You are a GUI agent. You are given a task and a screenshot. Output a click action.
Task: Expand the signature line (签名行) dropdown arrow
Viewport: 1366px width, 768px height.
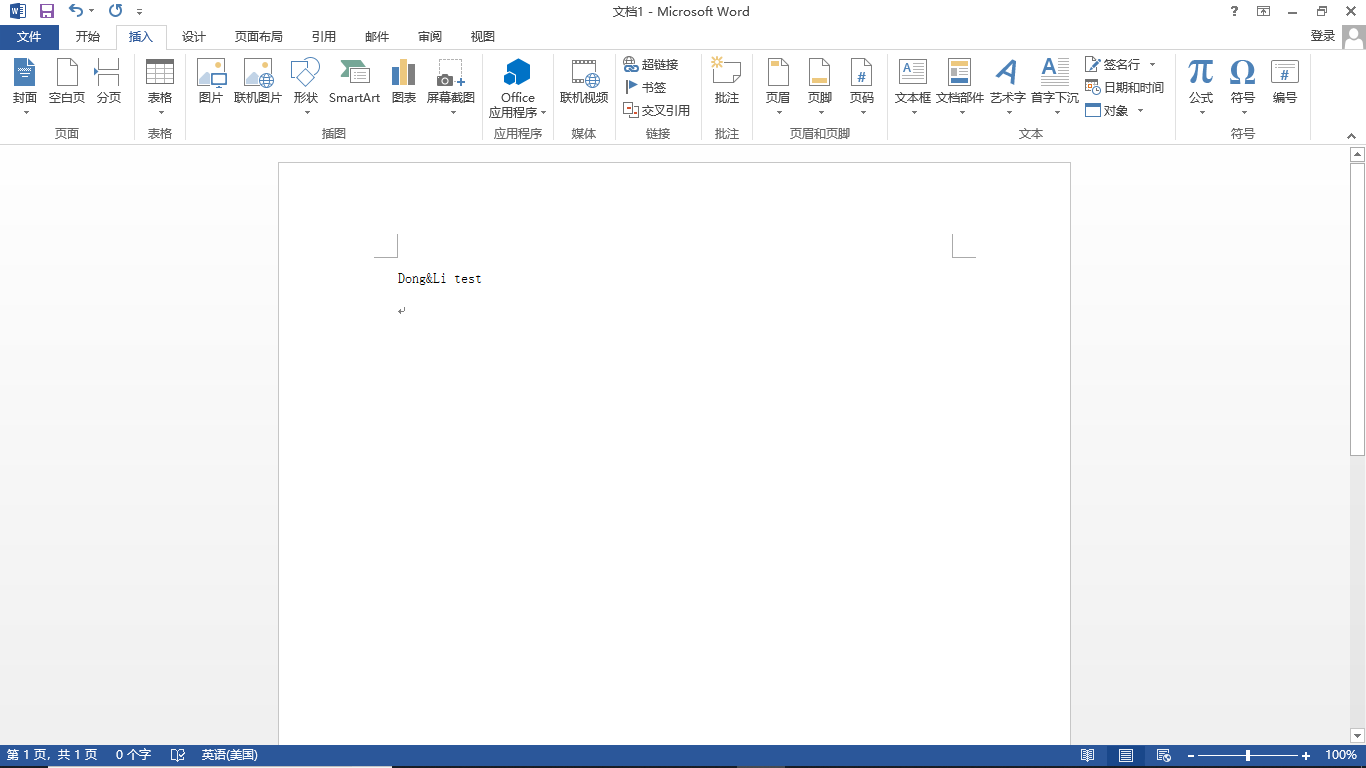(1152, 64)
